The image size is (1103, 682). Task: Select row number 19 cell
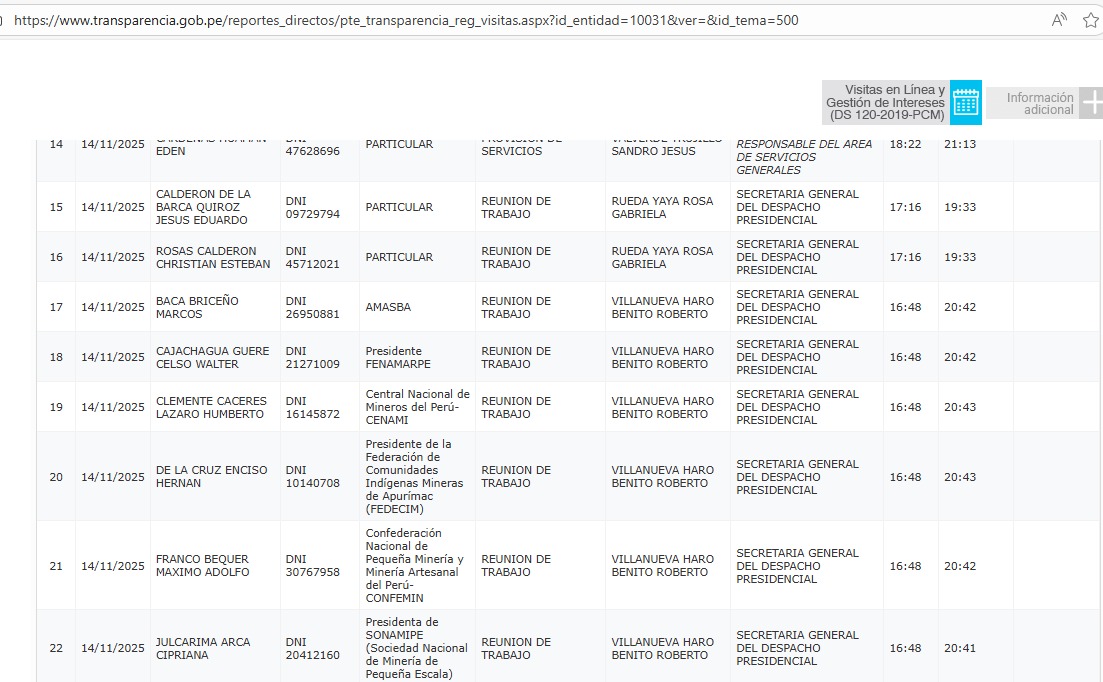[x=56, y=407]
